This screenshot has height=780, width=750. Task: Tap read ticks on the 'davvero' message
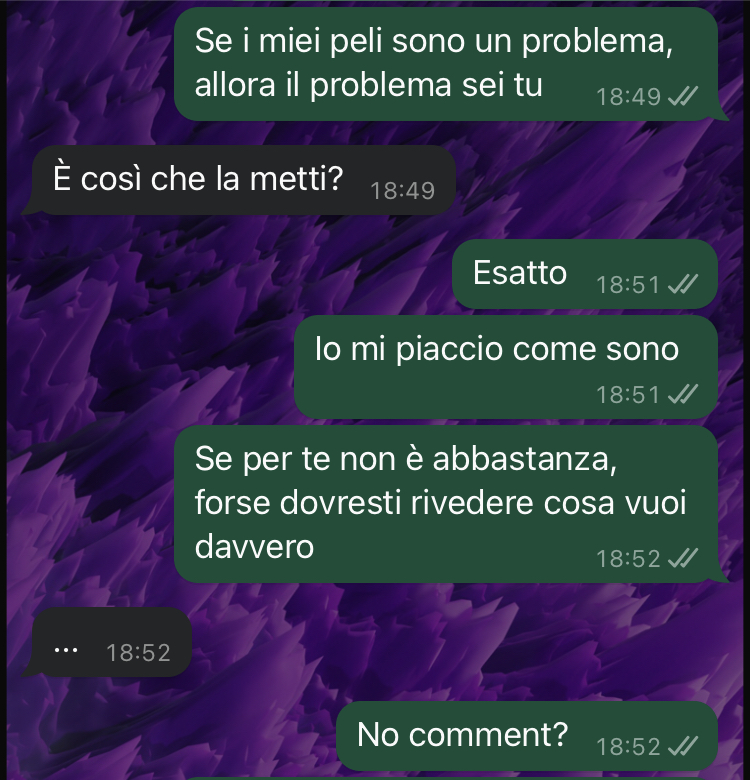click(683, 558)
